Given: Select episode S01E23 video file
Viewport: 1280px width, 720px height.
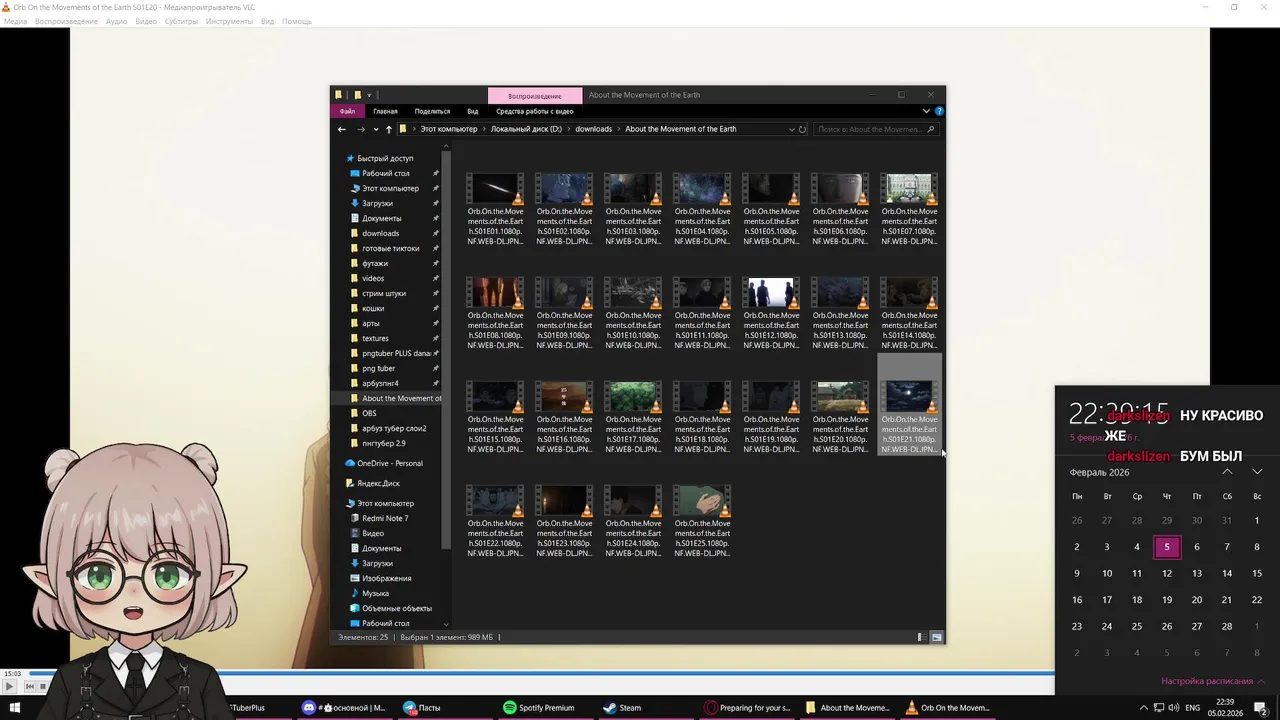Looking at the screenshot, I should 564,521.
